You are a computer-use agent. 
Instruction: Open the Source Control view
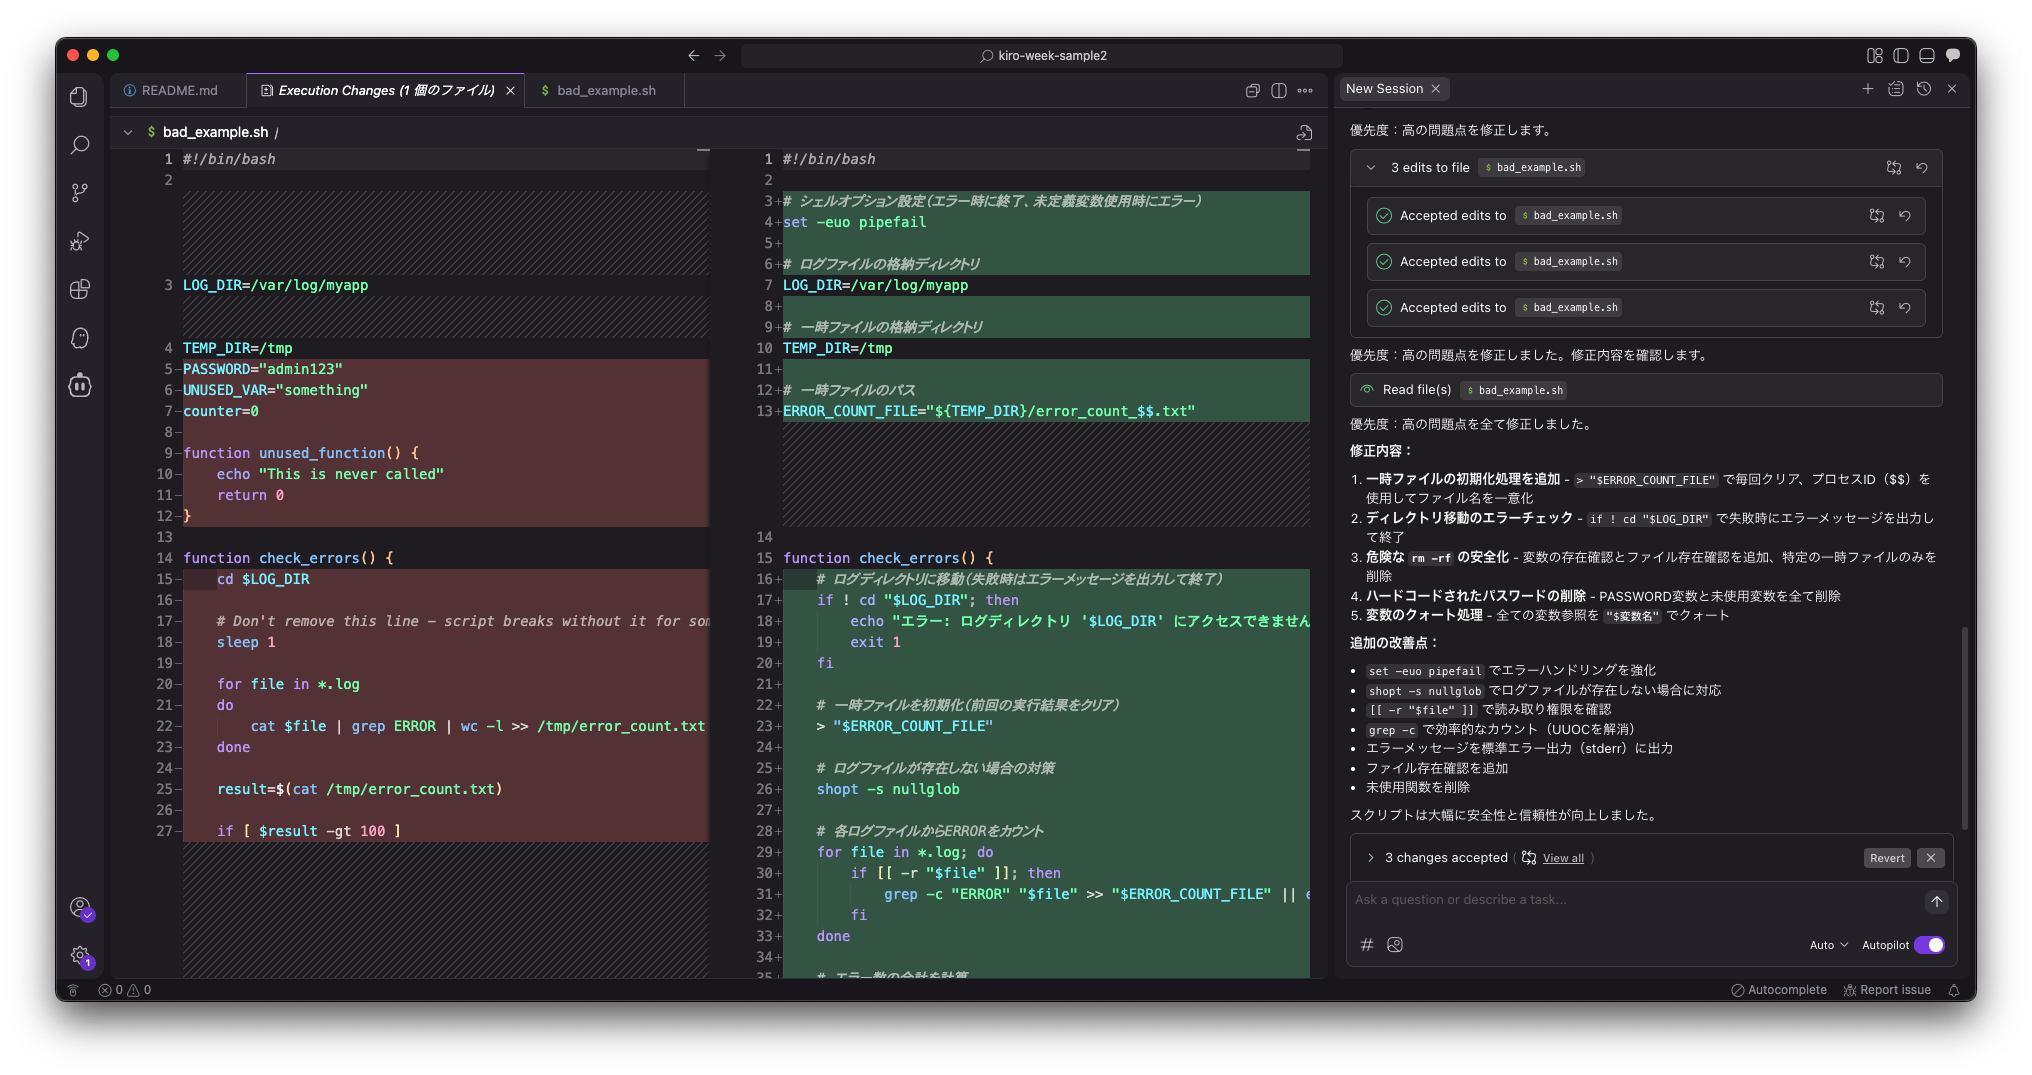pos(80,193)
